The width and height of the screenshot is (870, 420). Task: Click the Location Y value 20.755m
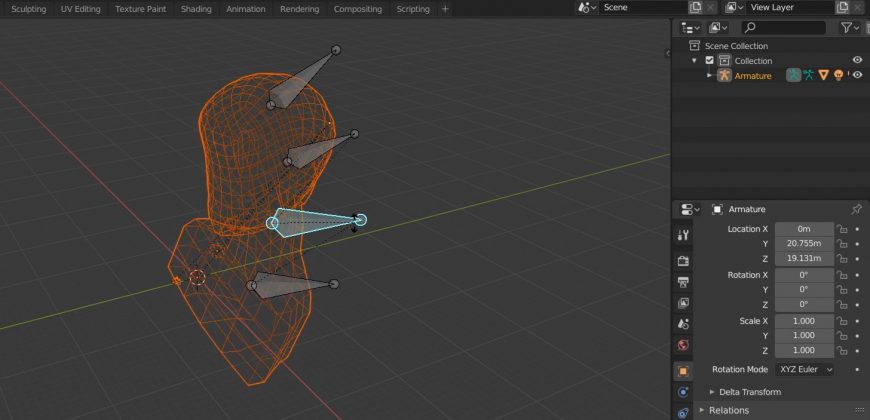point(804,244)
